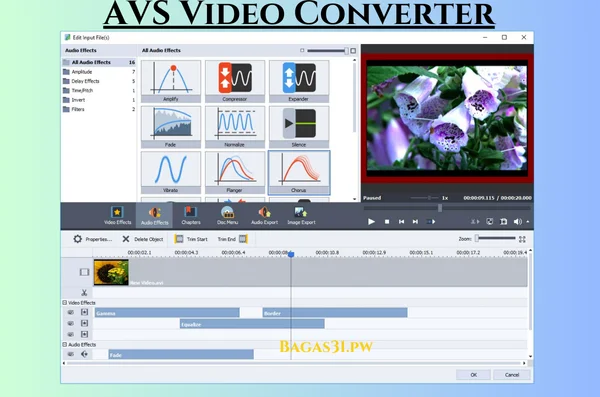
Task: Click the preview playback seek bar
Action: point(447,208)
